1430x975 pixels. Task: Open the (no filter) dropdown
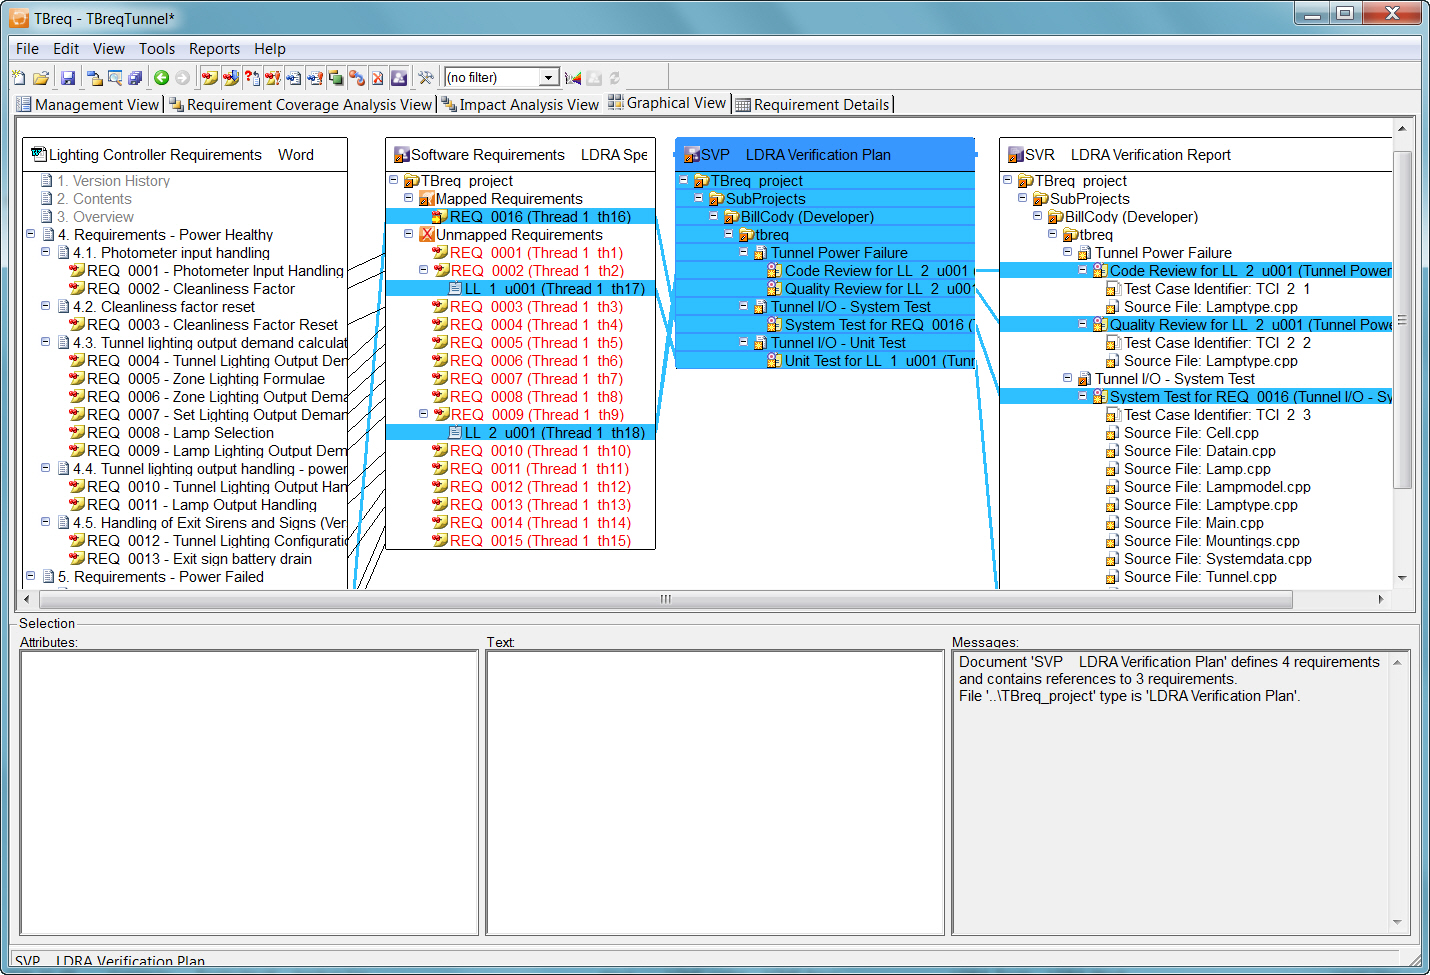(548, 78)
